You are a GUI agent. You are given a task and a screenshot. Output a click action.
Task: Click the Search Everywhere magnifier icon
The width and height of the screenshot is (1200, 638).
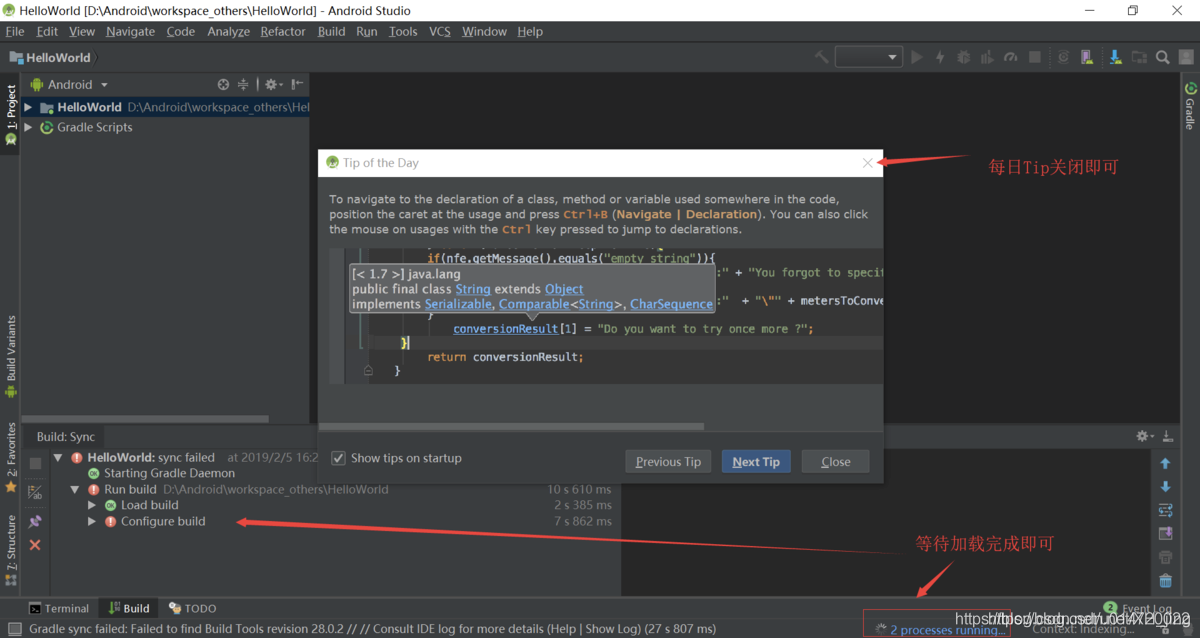pos(1163,57)
